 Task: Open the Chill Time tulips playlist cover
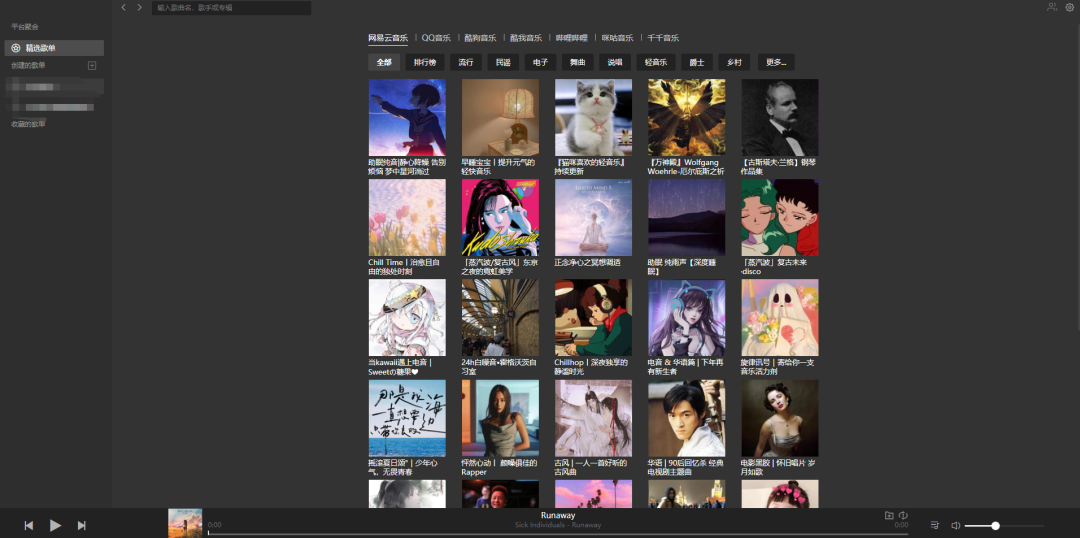click(x=407, y=218)
